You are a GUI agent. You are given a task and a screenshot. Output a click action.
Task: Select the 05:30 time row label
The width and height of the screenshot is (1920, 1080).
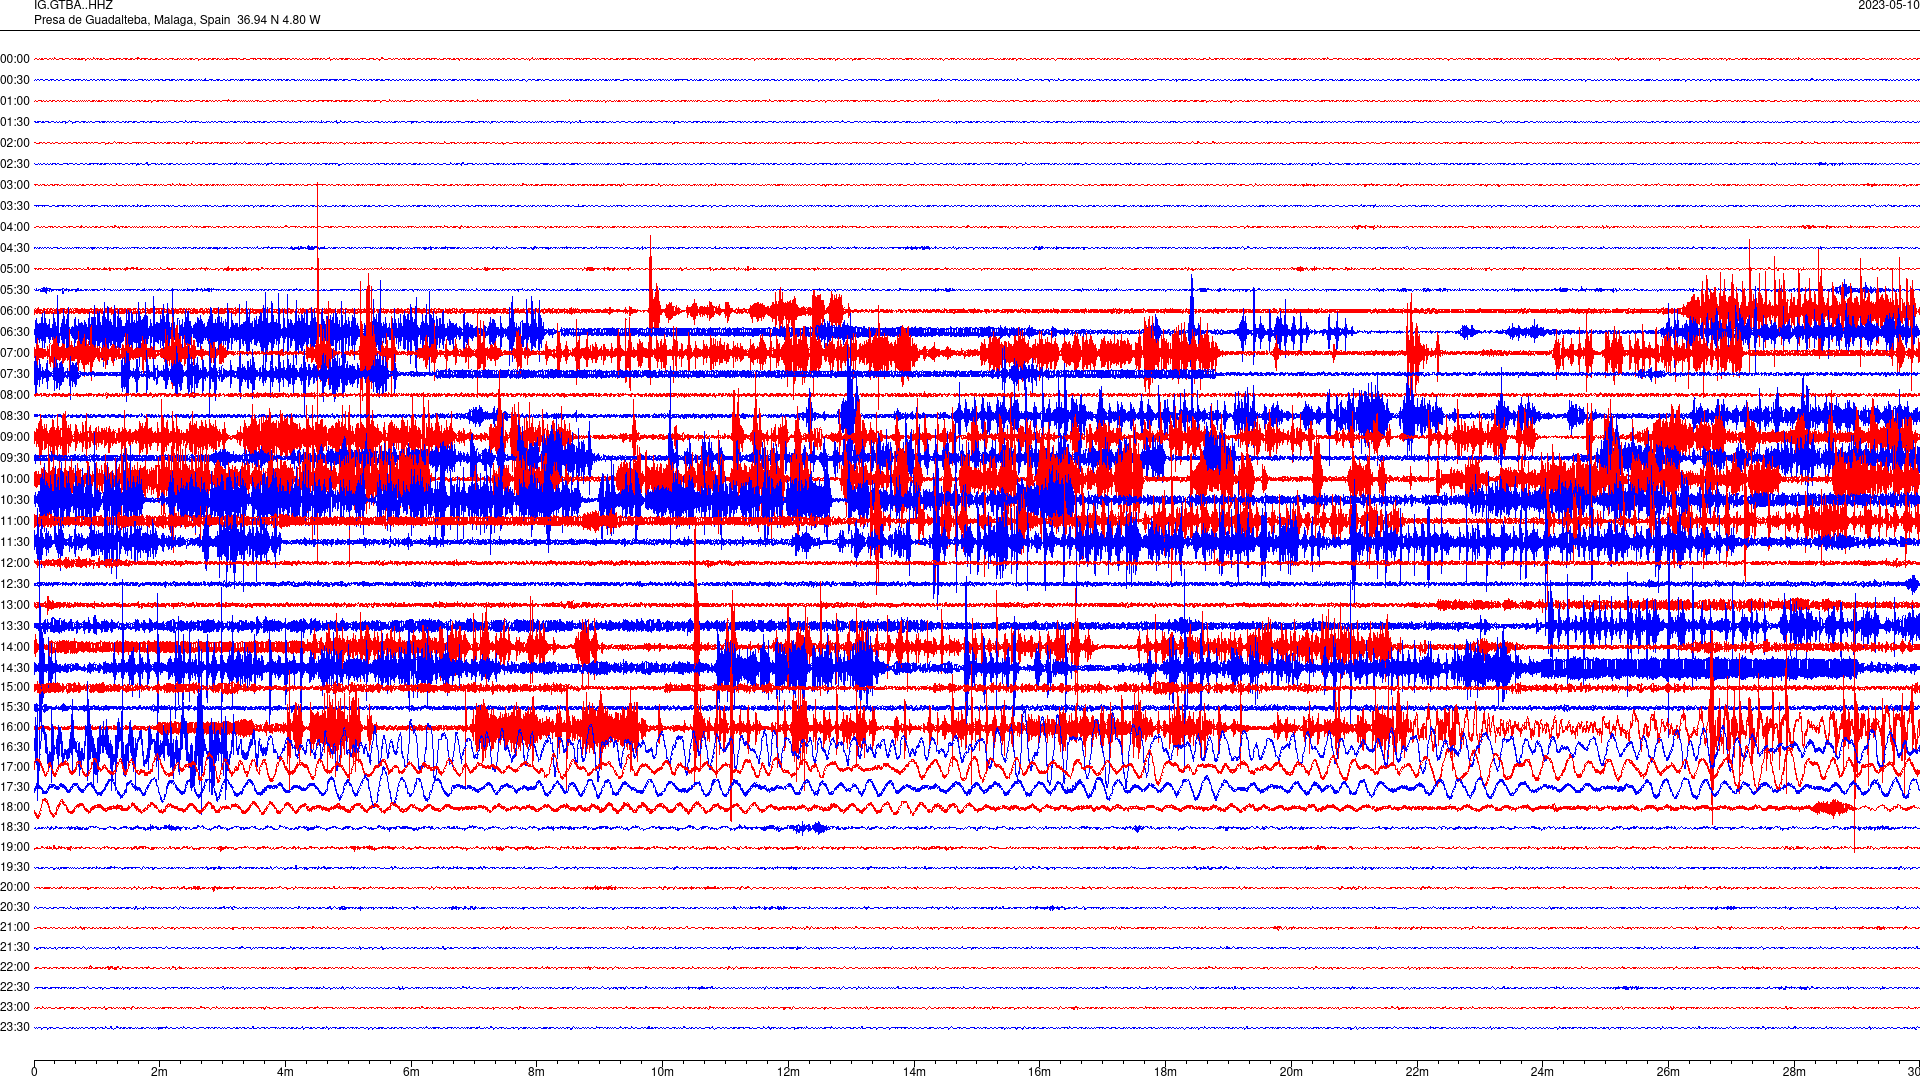(15, 290)
